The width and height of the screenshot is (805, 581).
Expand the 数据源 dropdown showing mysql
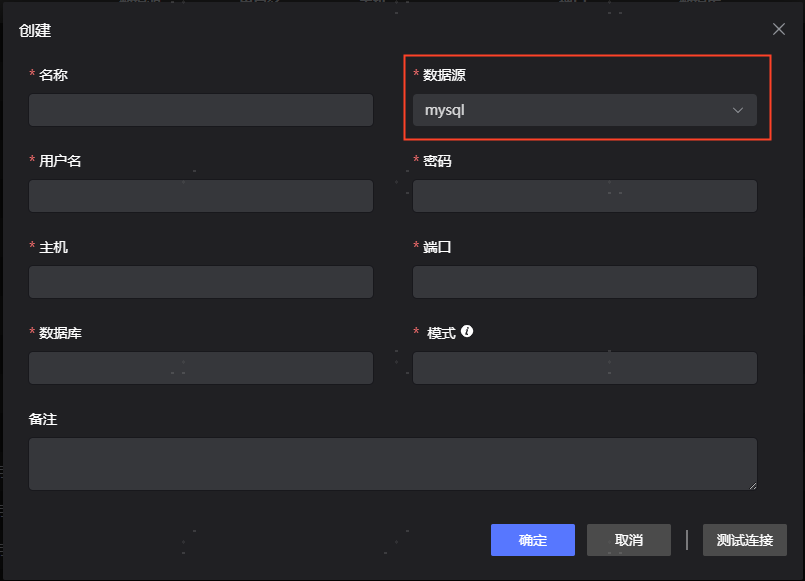(585, 110)
